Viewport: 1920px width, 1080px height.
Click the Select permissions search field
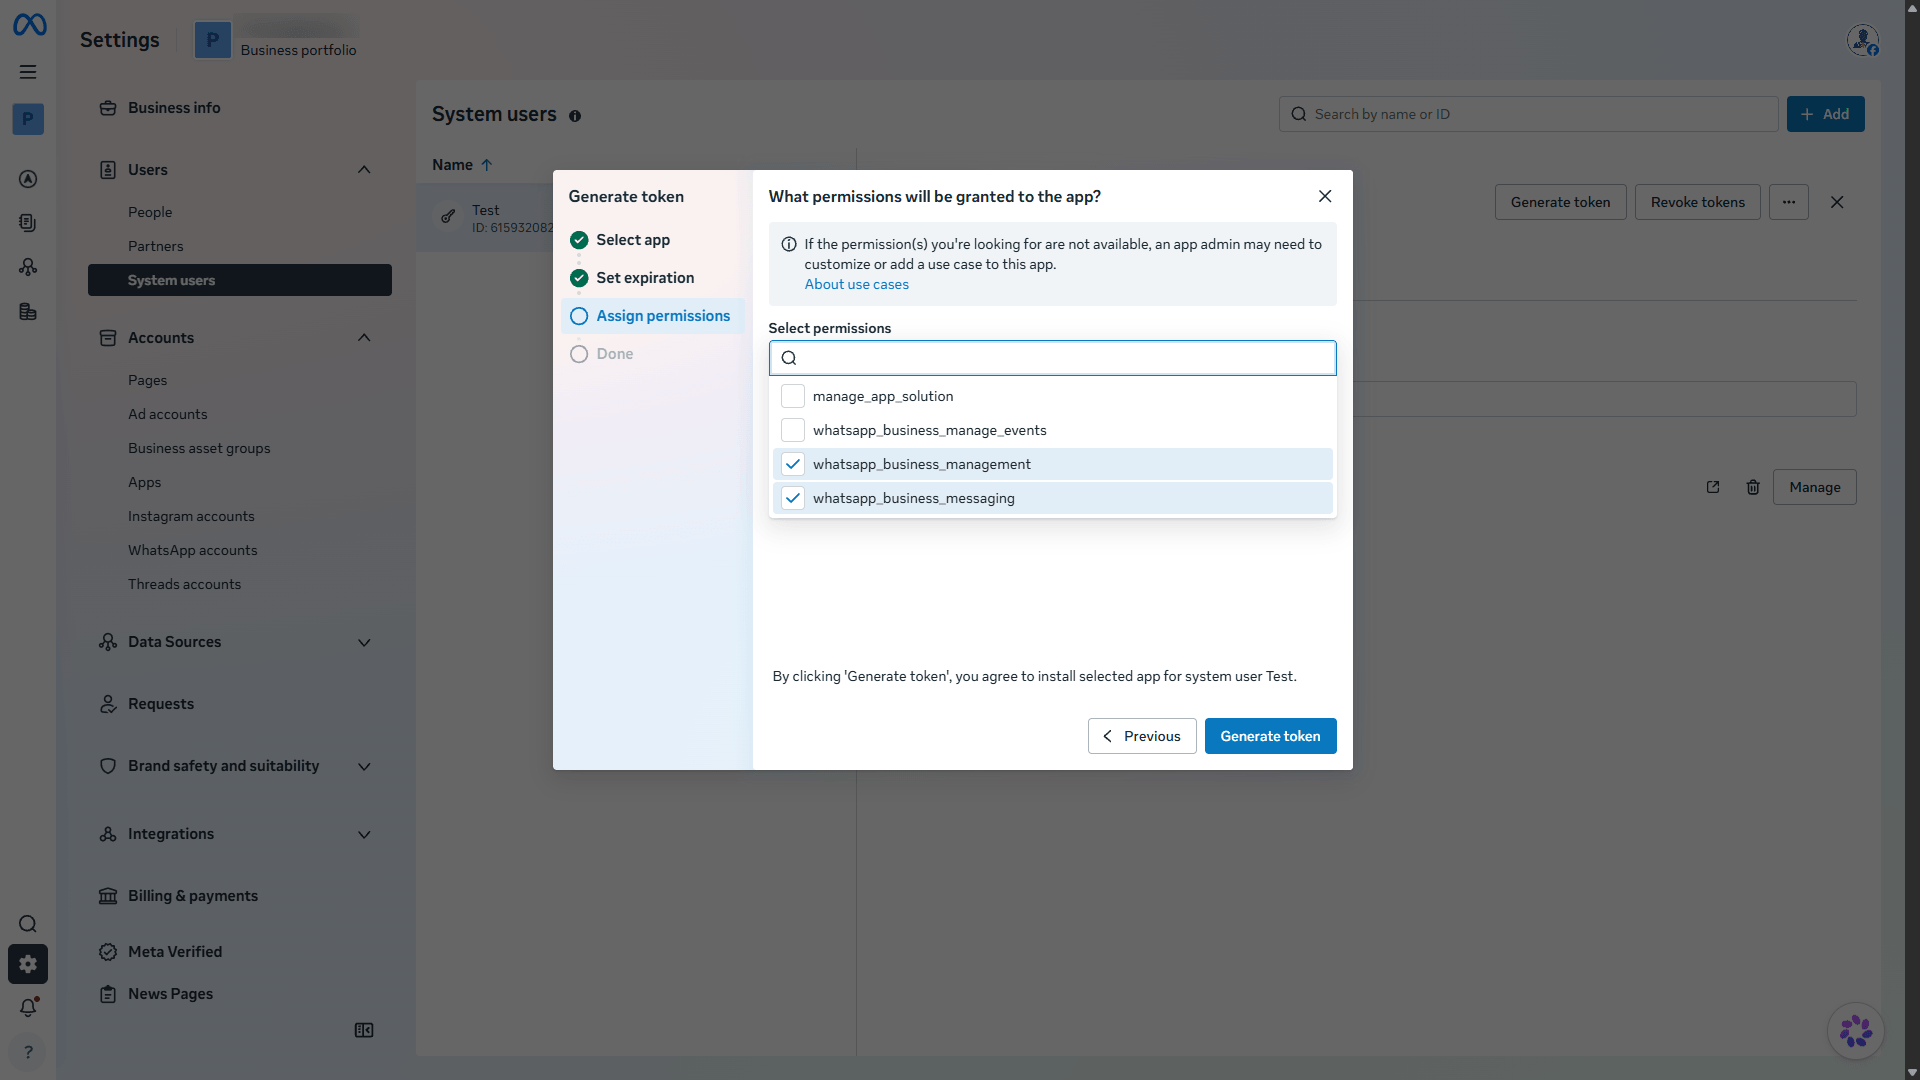[x=1052, y=358]
